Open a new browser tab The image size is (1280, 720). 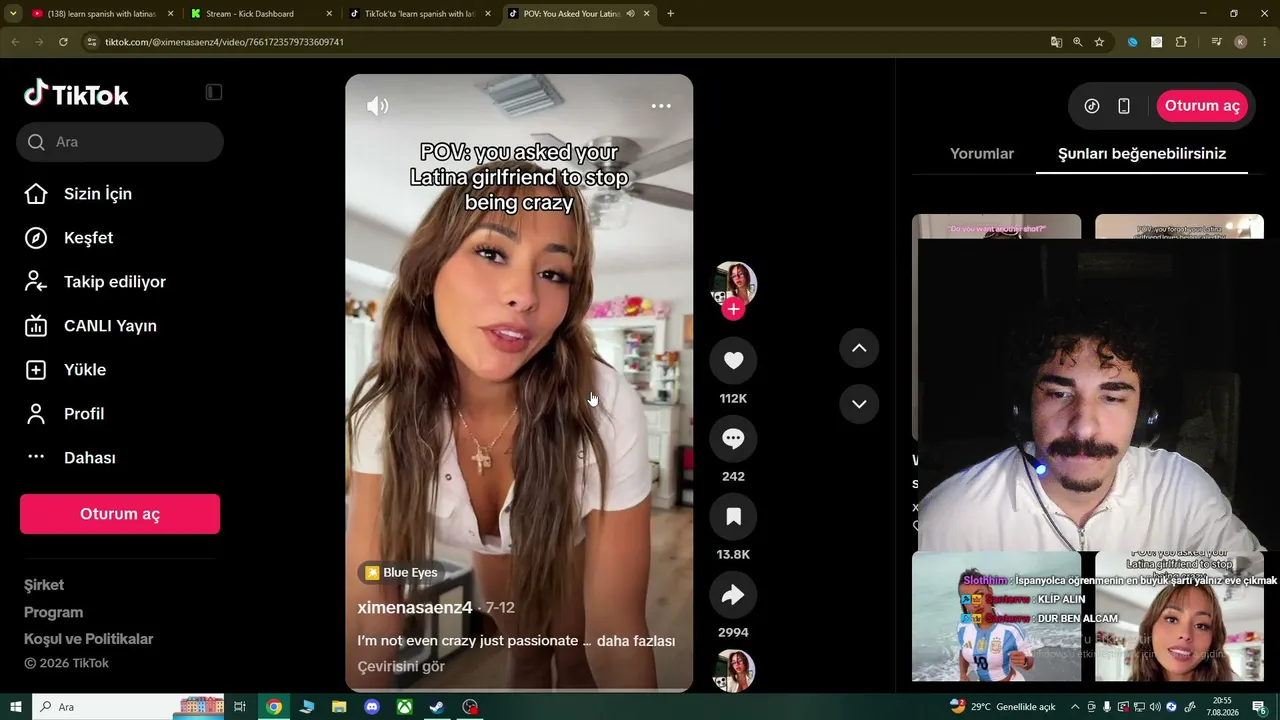coord(670,14)
